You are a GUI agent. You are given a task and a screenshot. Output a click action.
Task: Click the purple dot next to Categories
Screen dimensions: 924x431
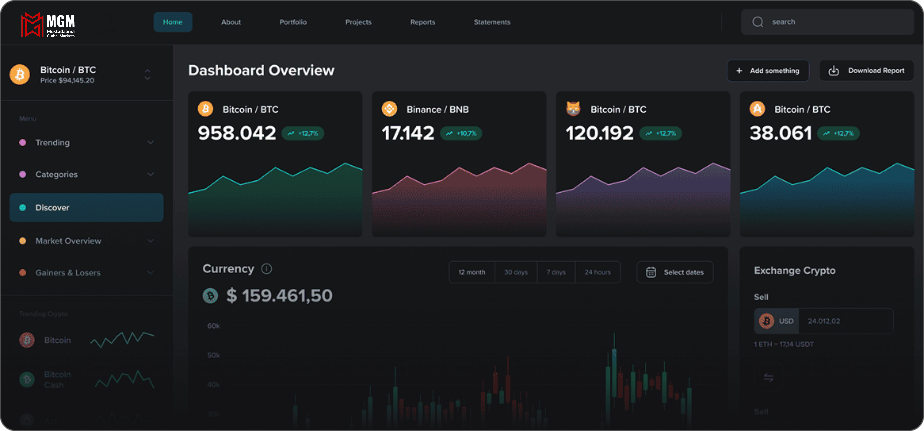coord(22,175)
